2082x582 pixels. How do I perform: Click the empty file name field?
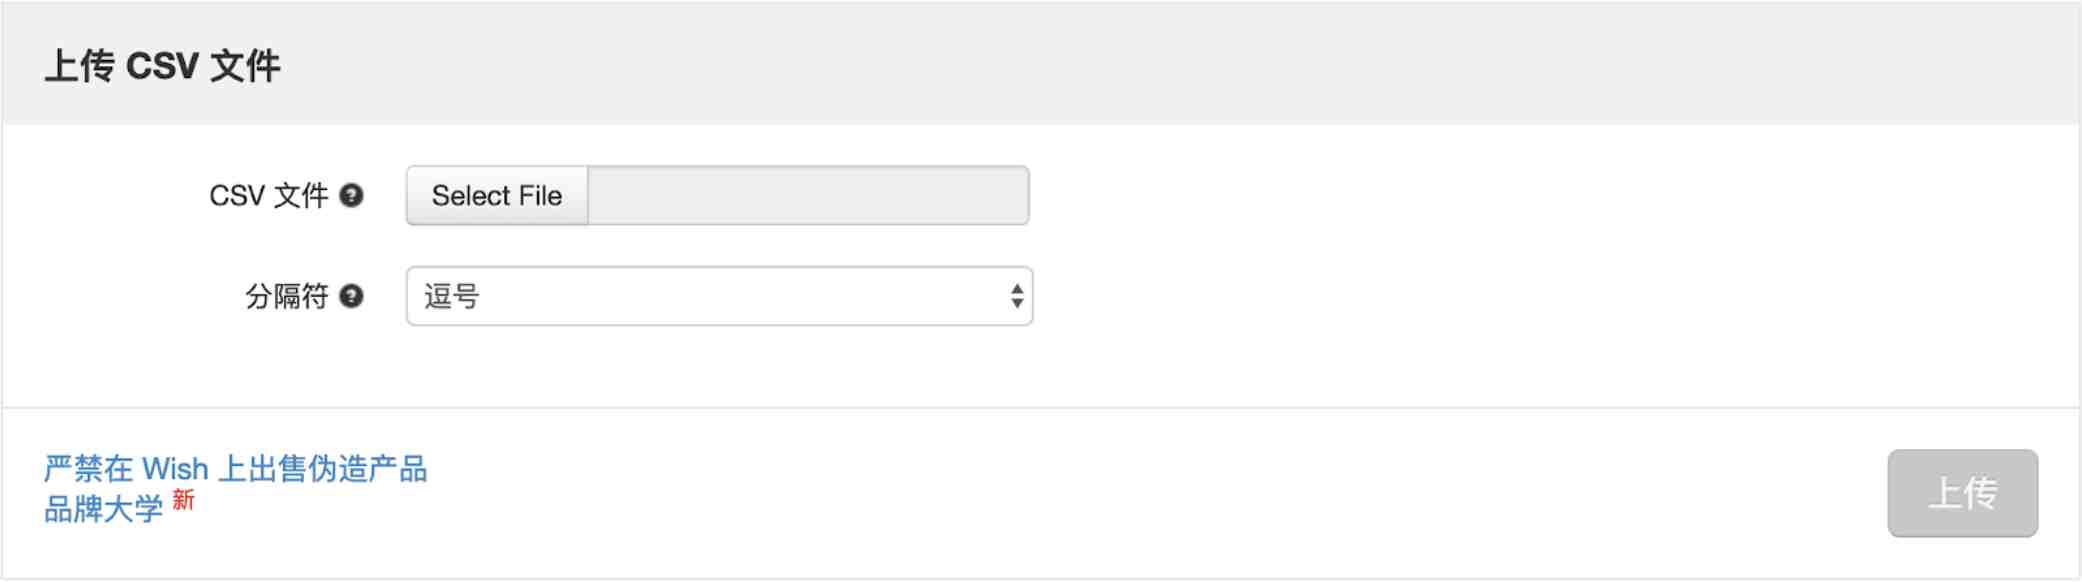pos(808,195)
